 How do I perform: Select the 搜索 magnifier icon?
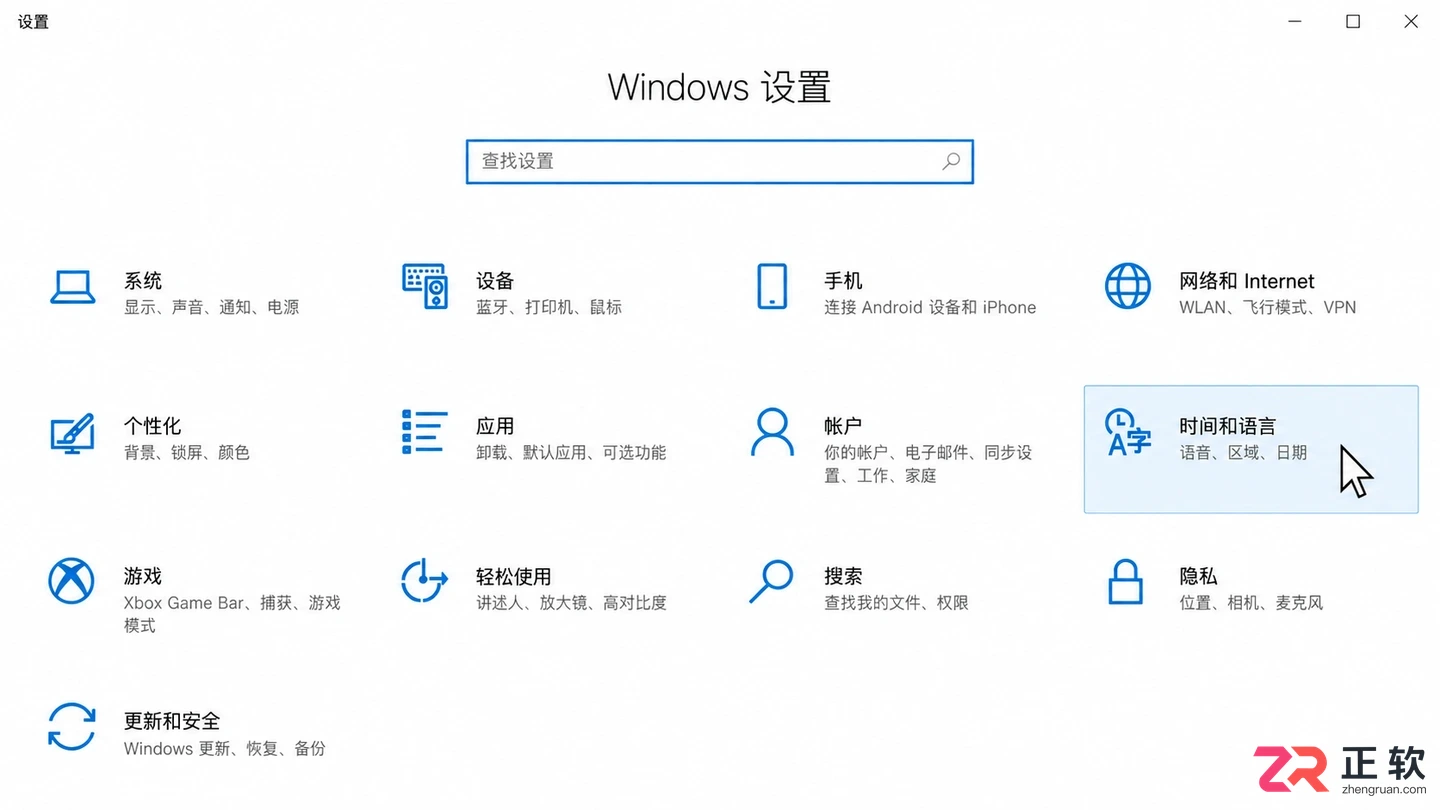(771, 581)
